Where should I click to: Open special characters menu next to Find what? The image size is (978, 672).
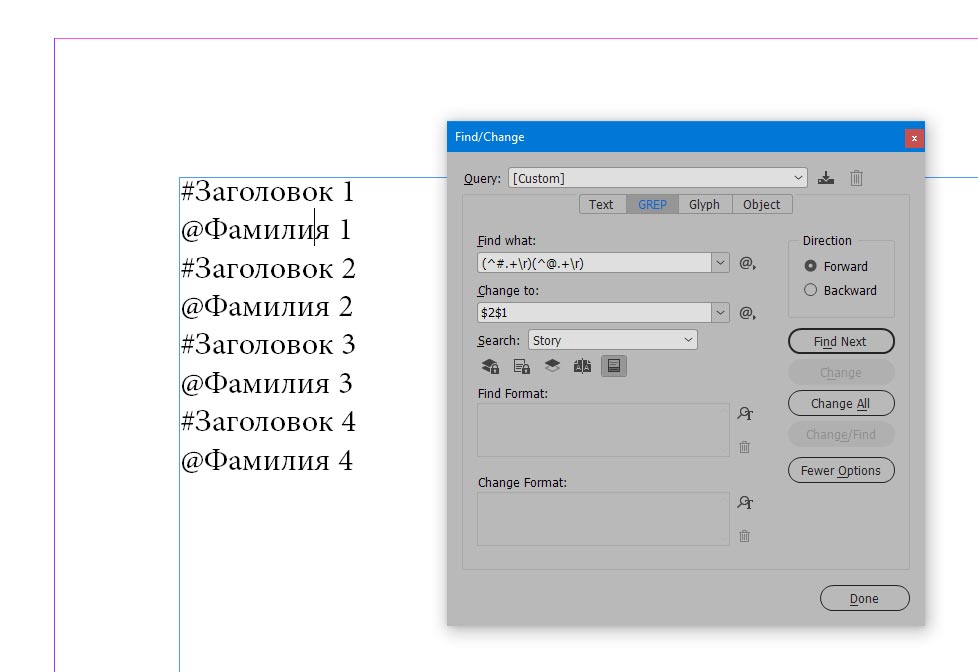tap(747, 263)
